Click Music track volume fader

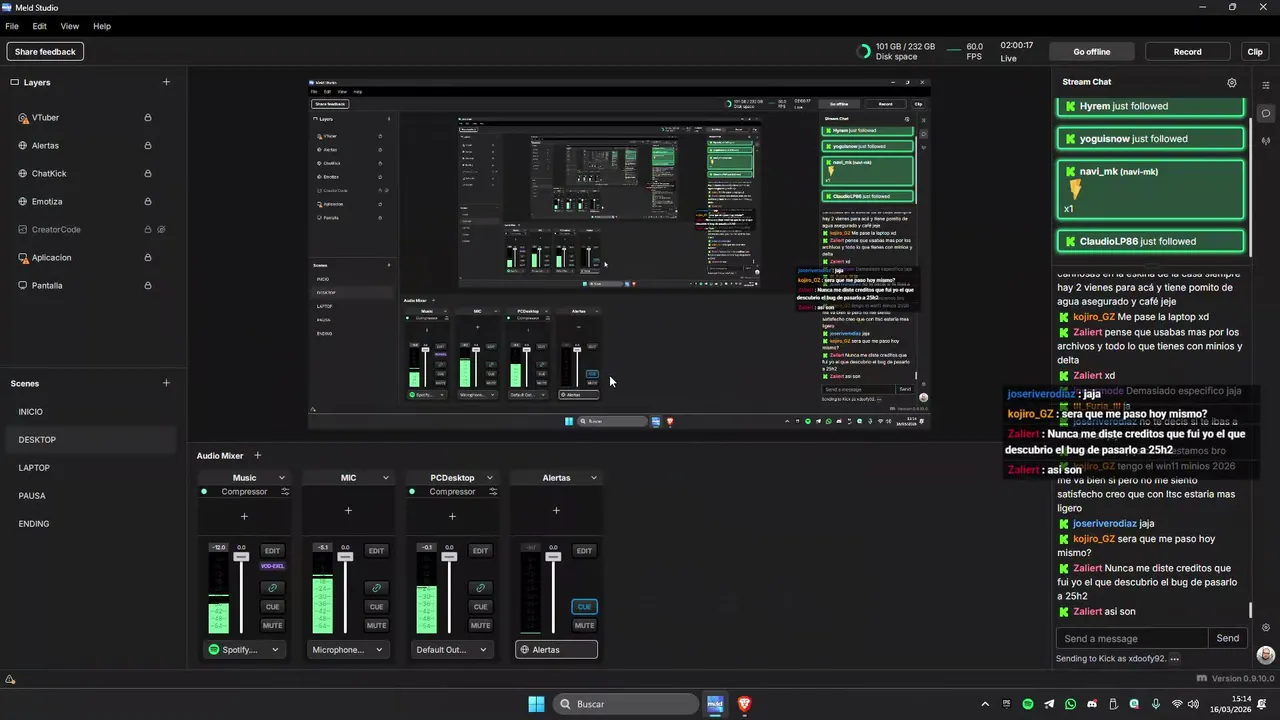241,556
